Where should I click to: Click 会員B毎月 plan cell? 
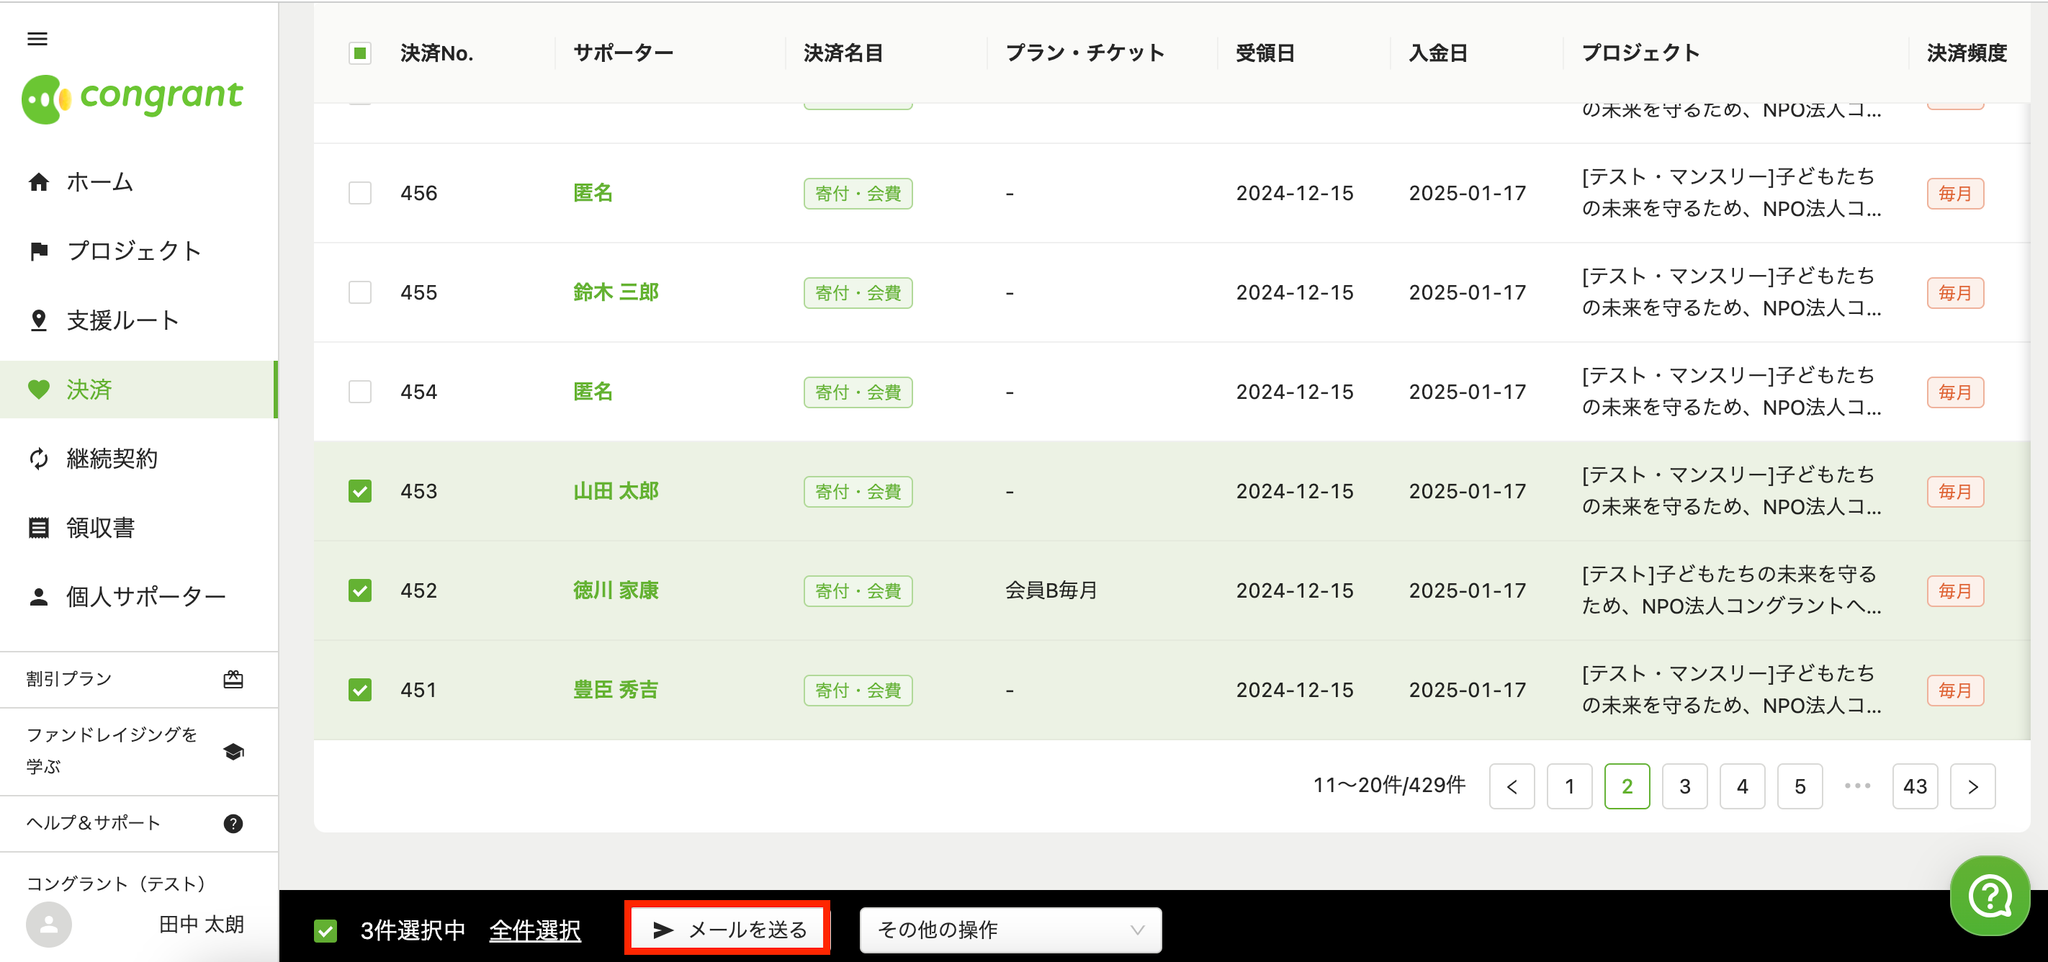(x=1051, y=590)
